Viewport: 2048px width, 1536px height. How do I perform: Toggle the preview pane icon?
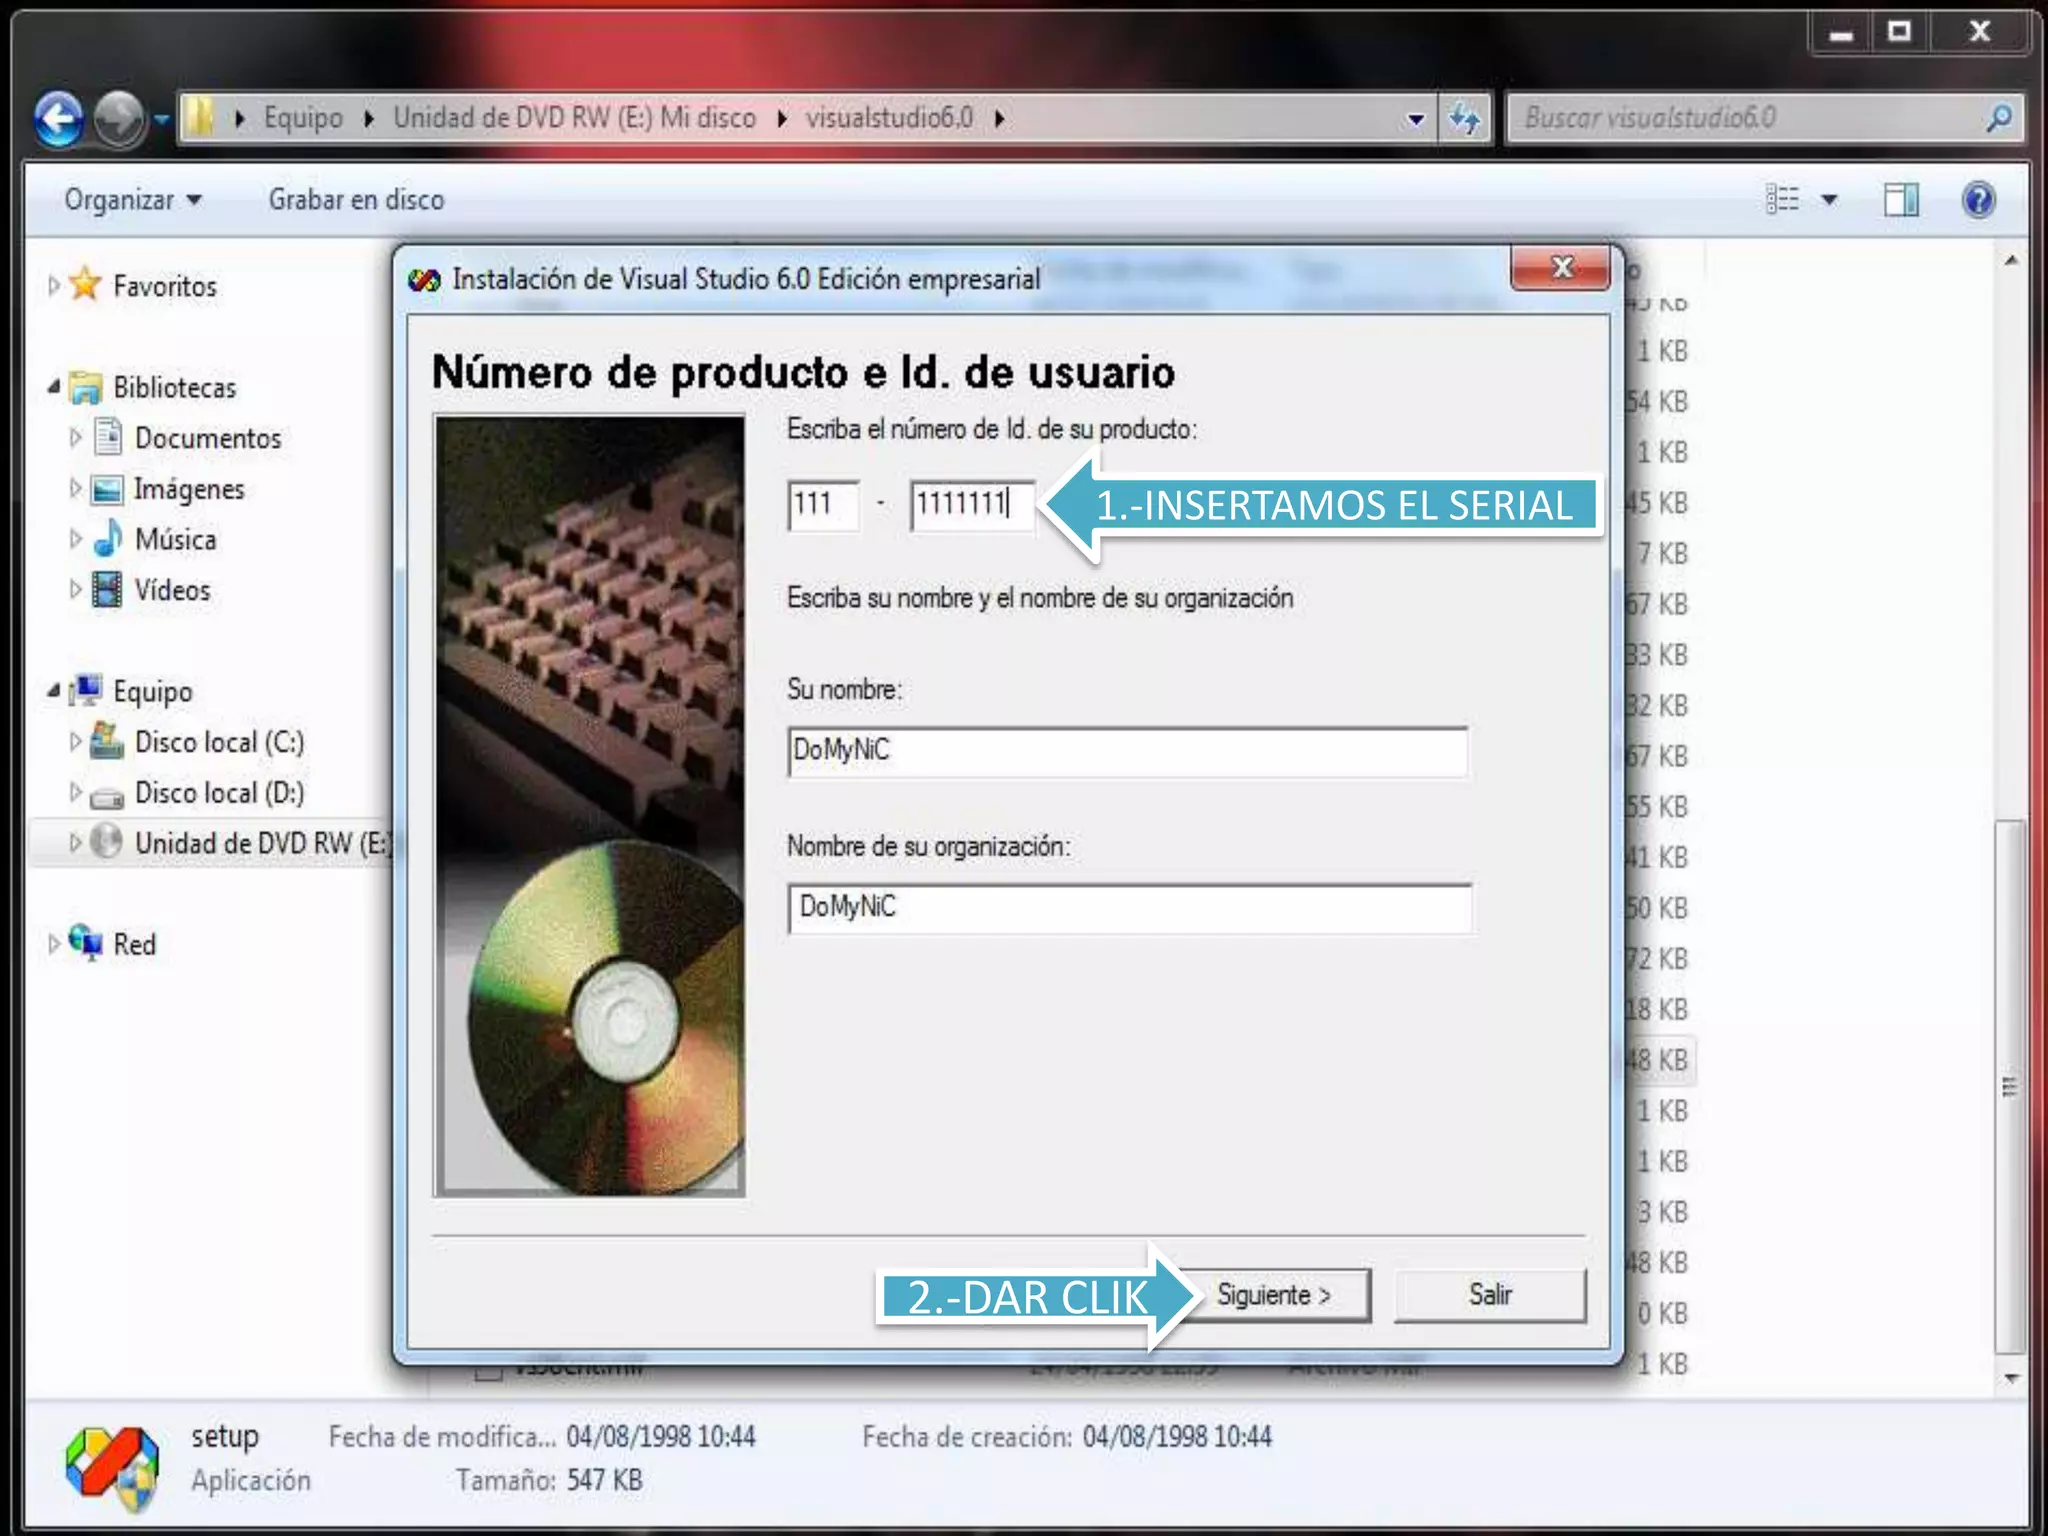click(x=1901, y=200)
